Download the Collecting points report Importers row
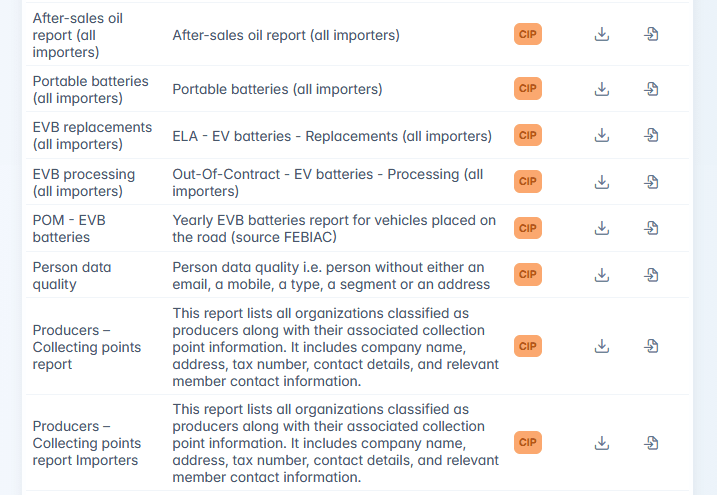This screenshot has height=495, width=717. click(602, 442)
